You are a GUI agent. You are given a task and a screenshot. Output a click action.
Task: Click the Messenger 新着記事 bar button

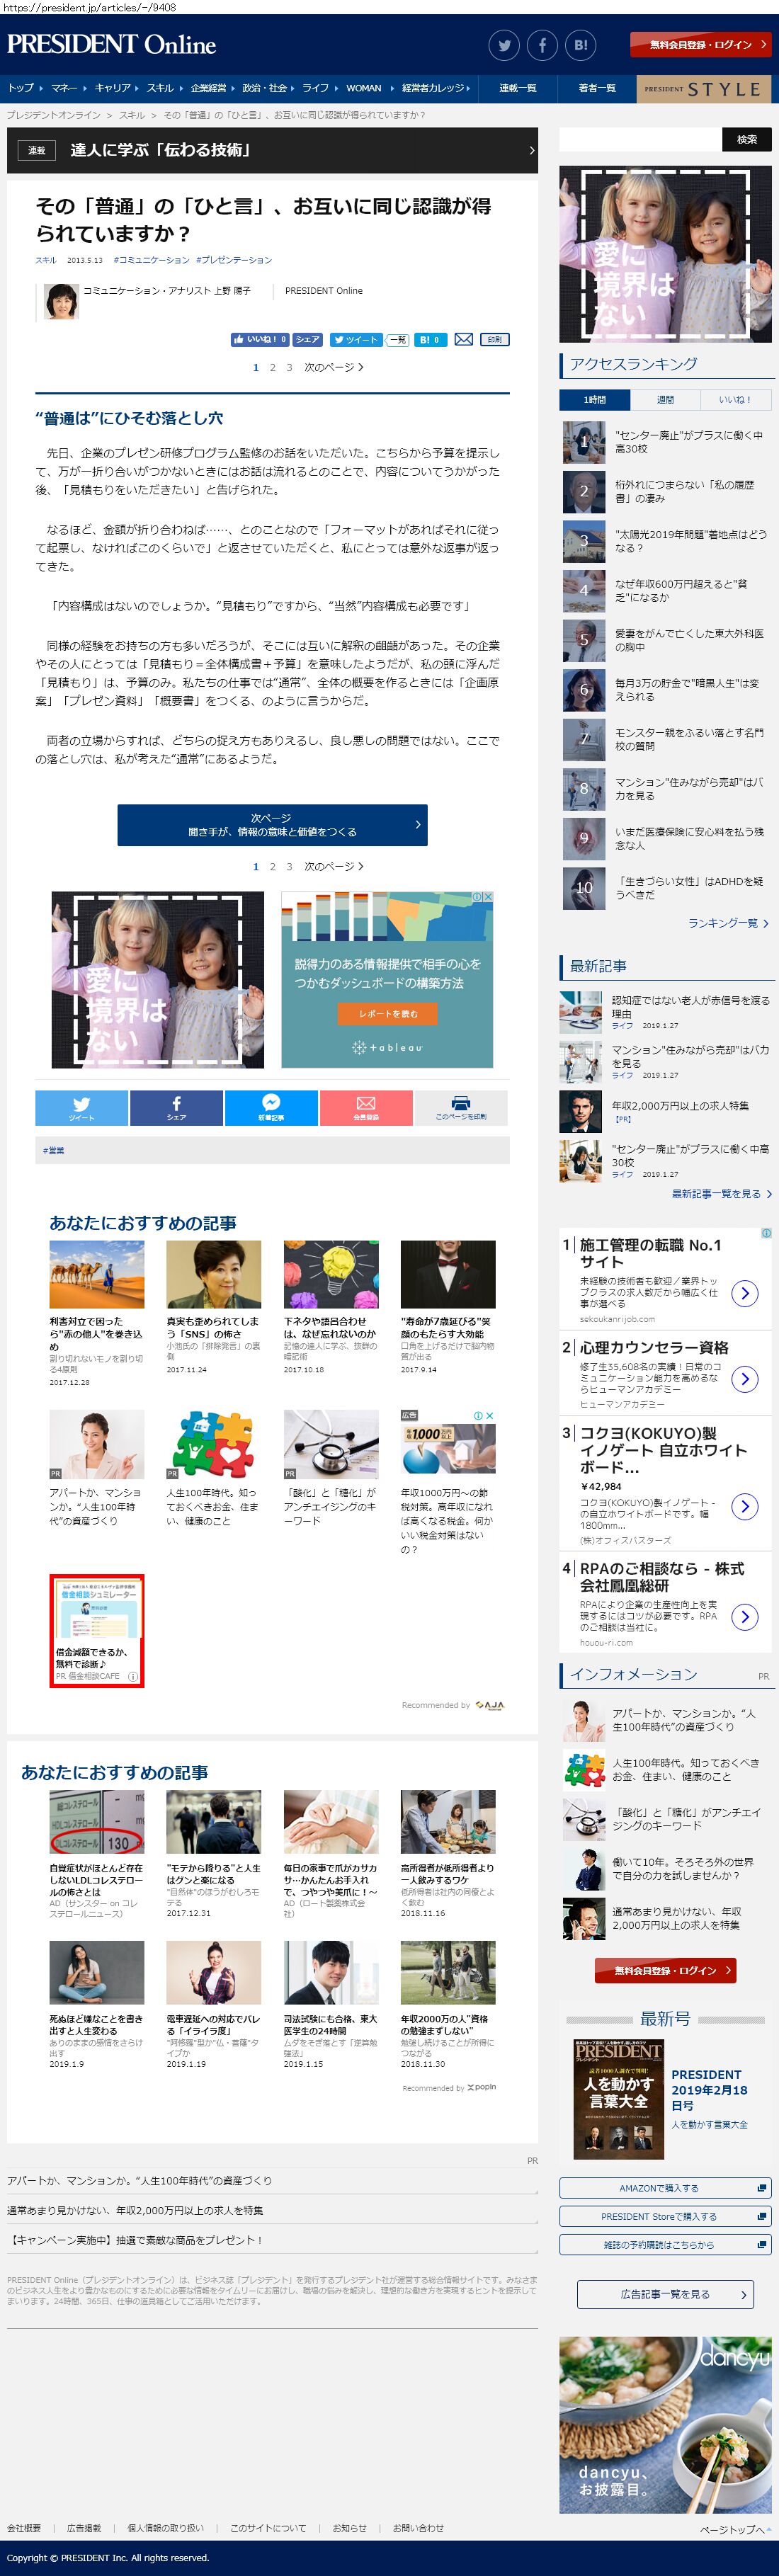pos(271,1108)
